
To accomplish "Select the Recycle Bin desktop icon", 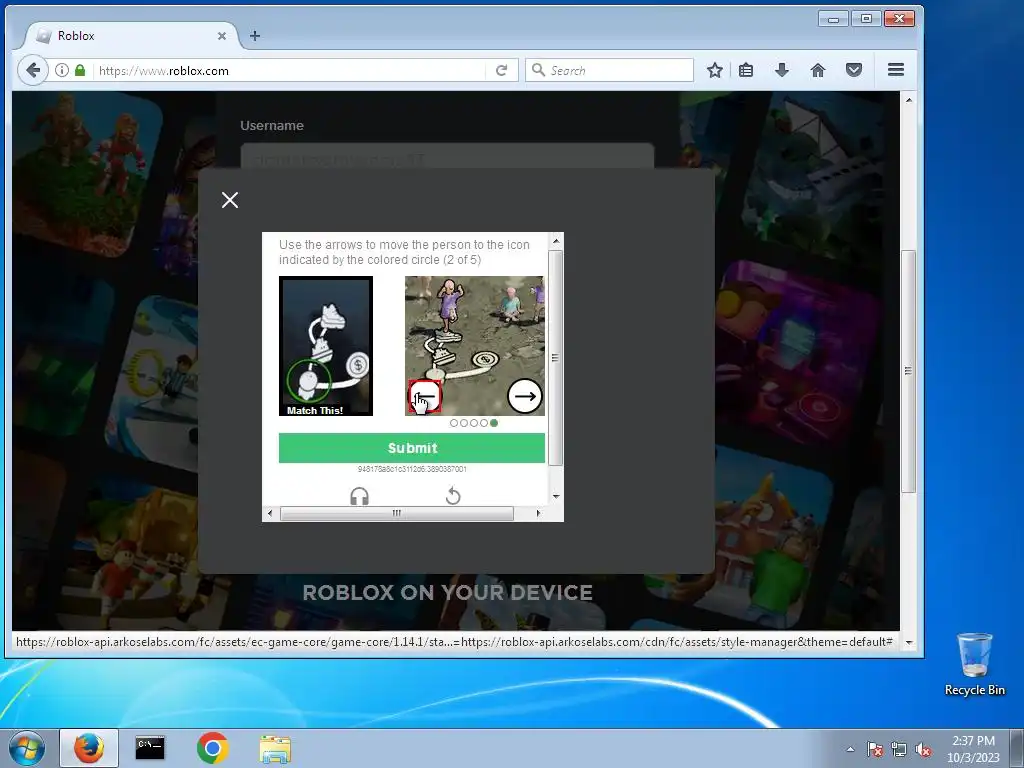I will 974,664.
